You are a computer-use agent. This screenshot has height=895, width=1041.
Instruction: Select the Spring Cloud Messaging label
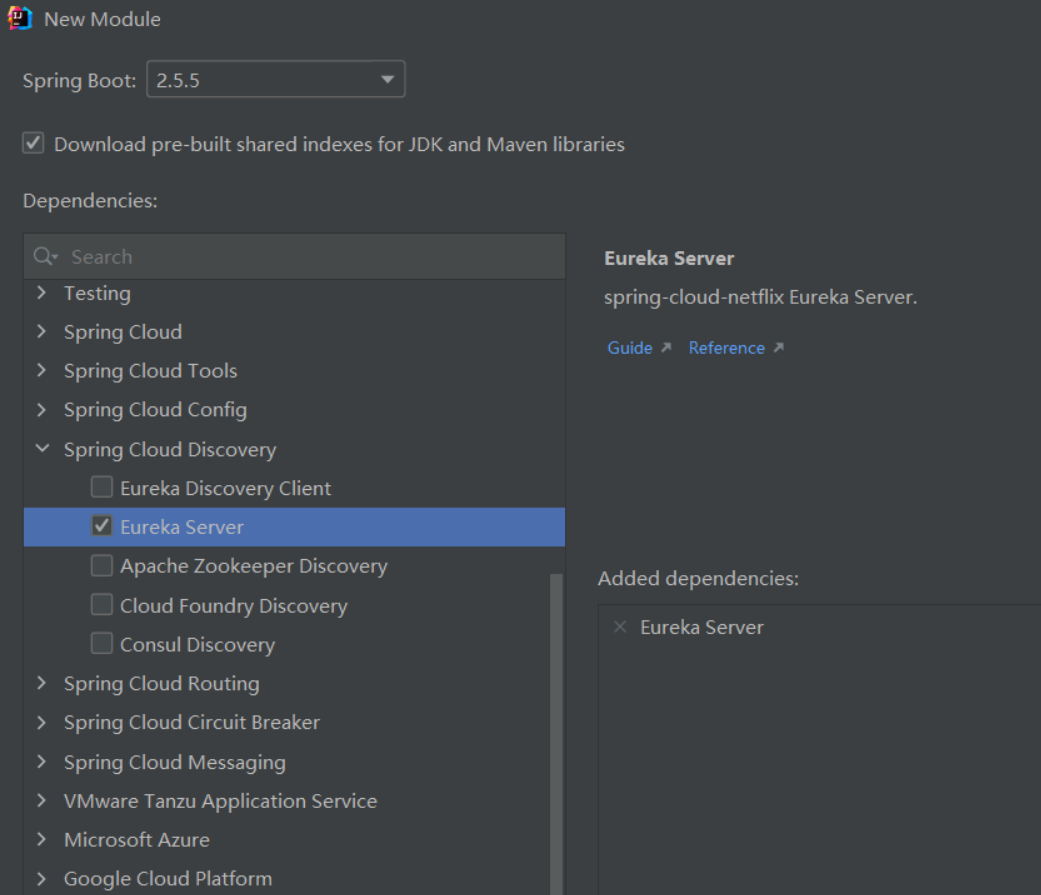[175, 763]
